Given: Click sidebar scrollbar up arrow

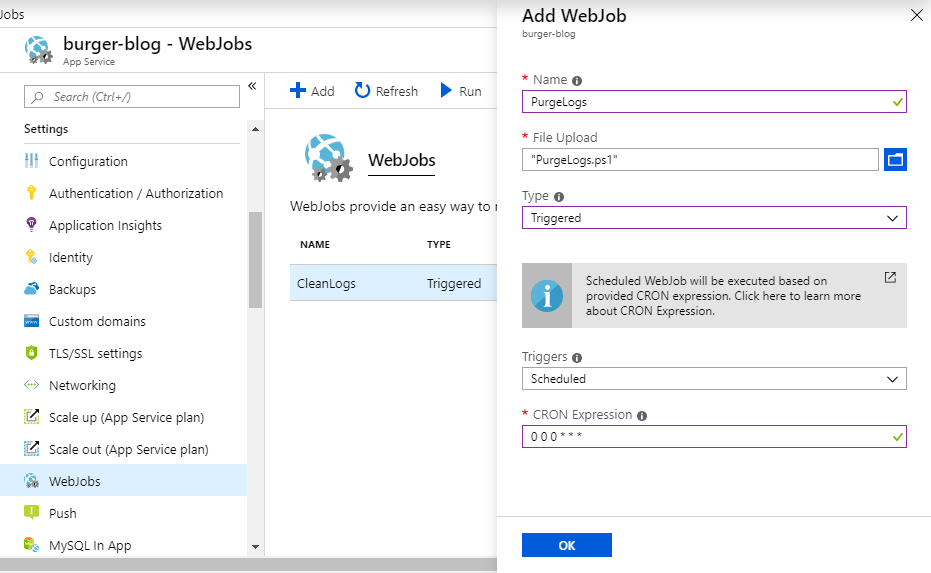Looking at the screenshot, I should (255, 129).
